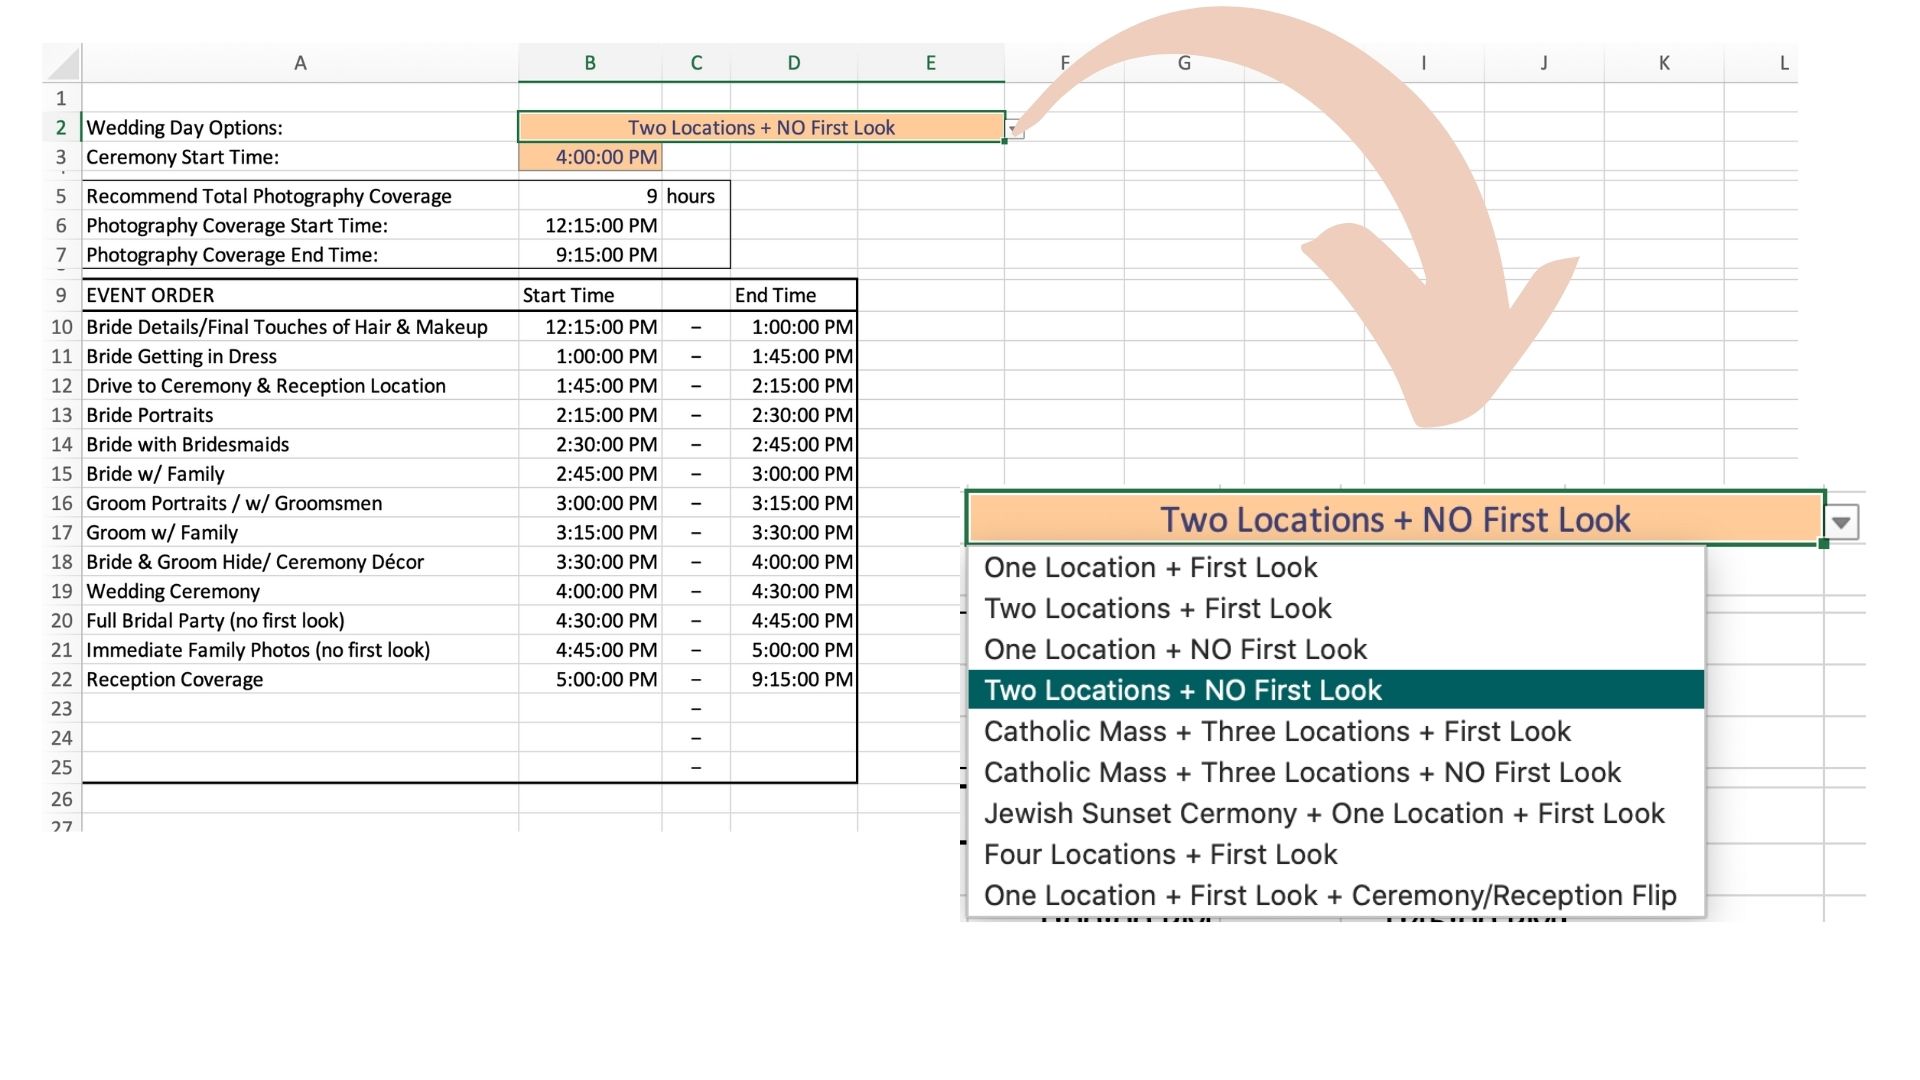Click row 10 header number

pyautogui.click(x=61, y=327)
